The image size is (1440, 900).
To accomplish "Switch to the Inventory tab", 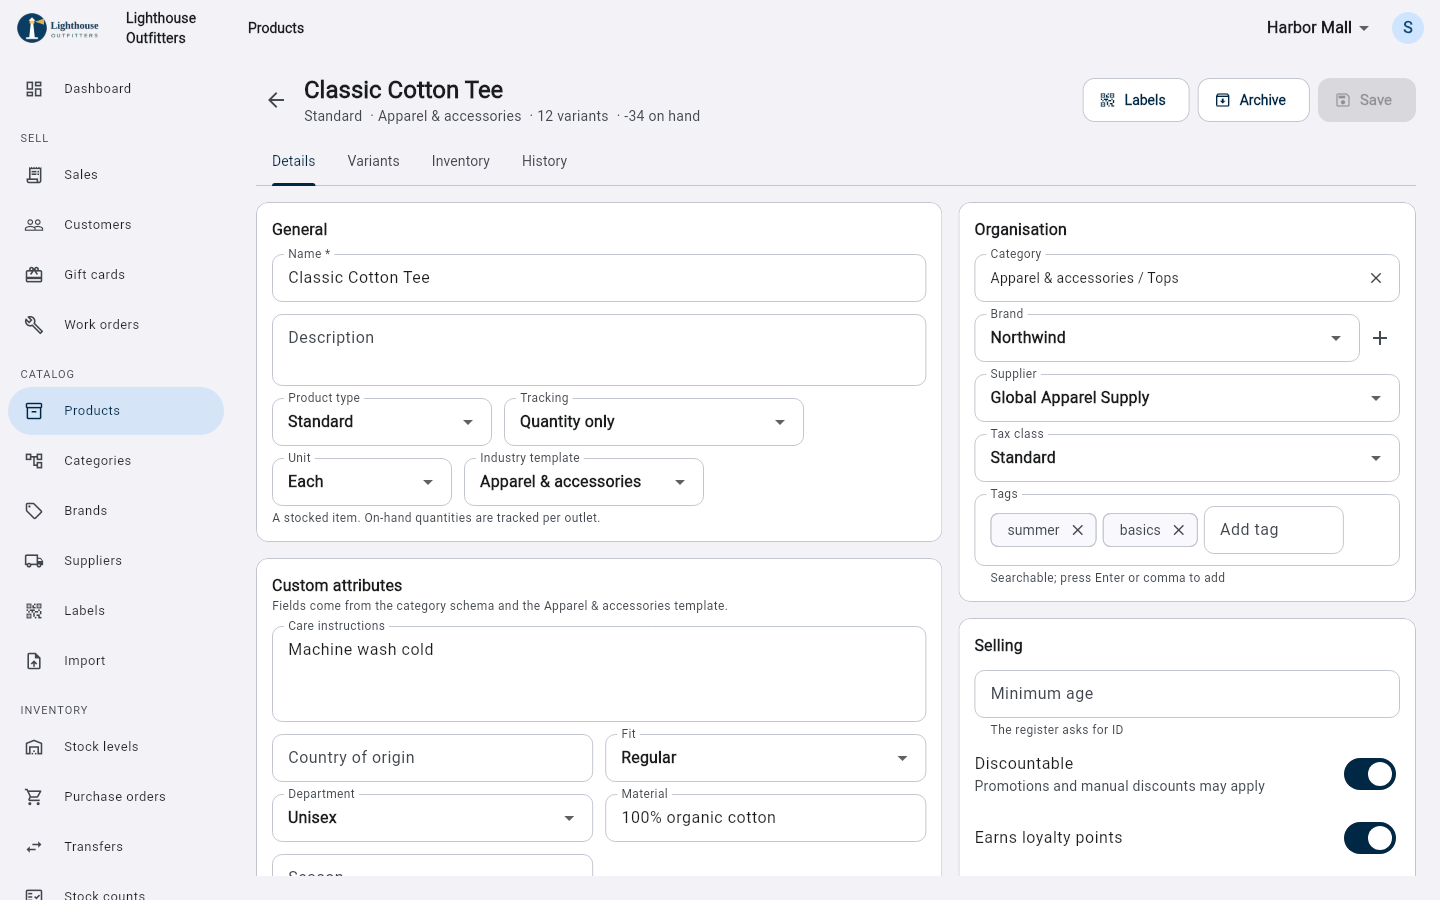I will coord(461,161).
